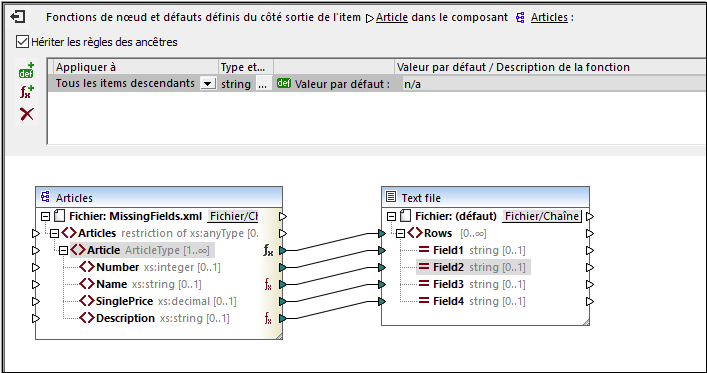Collapse the Fichier: MissingFields.xml node

click(x=45, y=216)
